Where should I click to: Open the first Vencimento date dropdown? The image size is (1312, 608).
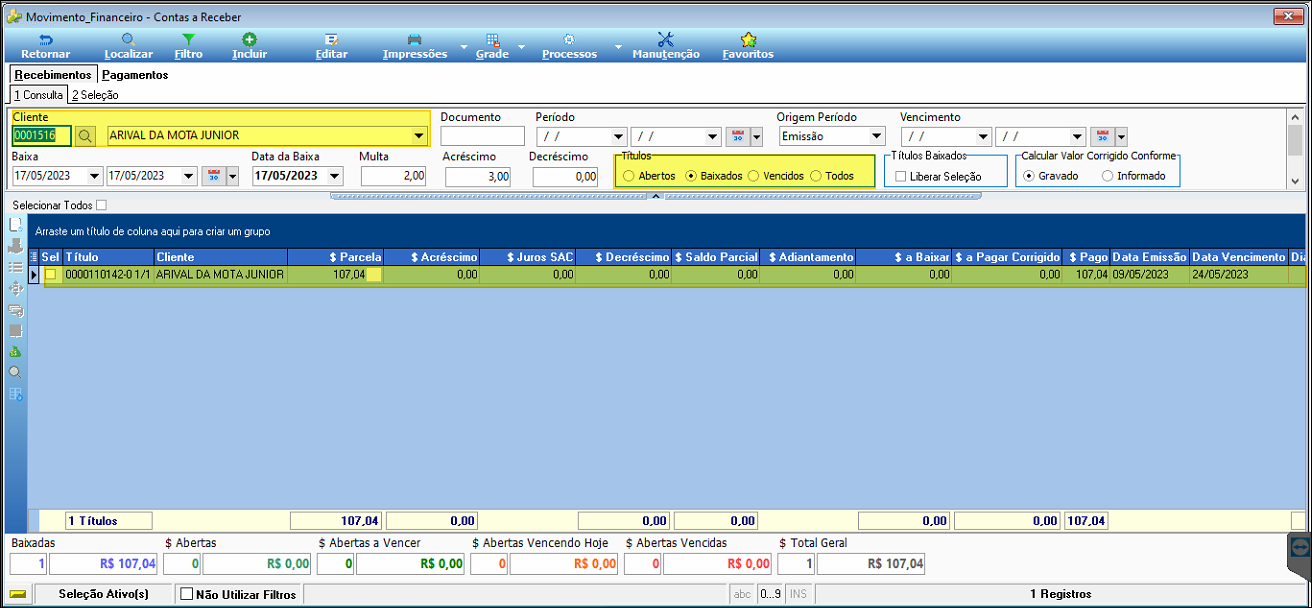click(982, 136)
